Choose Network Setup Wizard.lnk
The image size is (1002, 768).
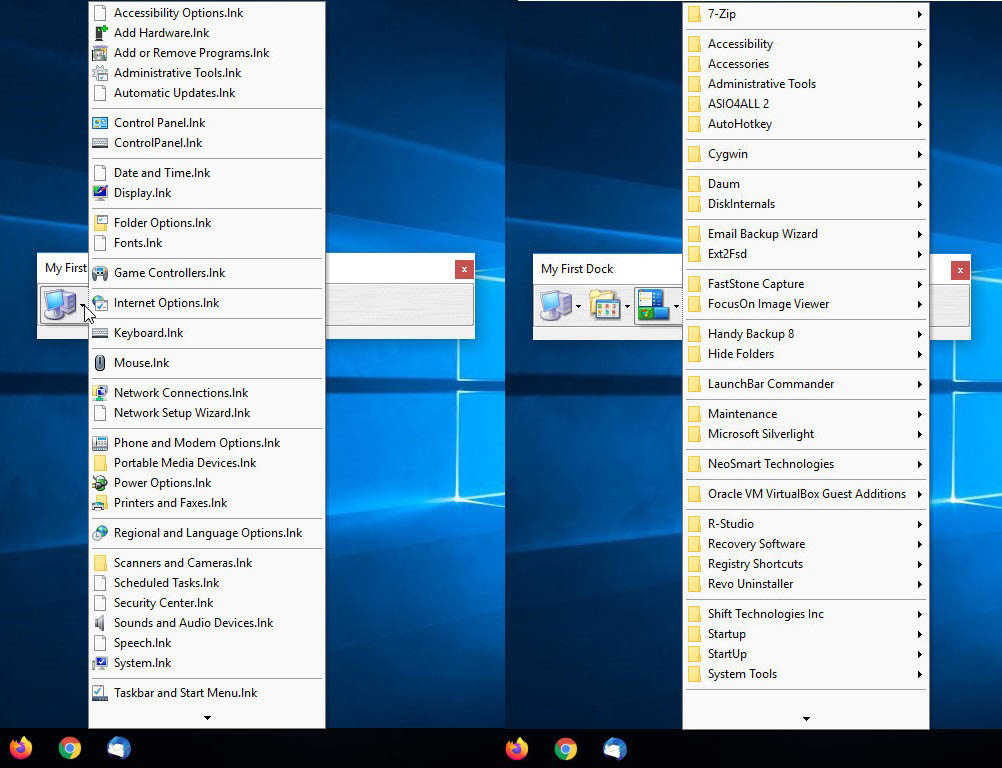(x=206, y=413)
